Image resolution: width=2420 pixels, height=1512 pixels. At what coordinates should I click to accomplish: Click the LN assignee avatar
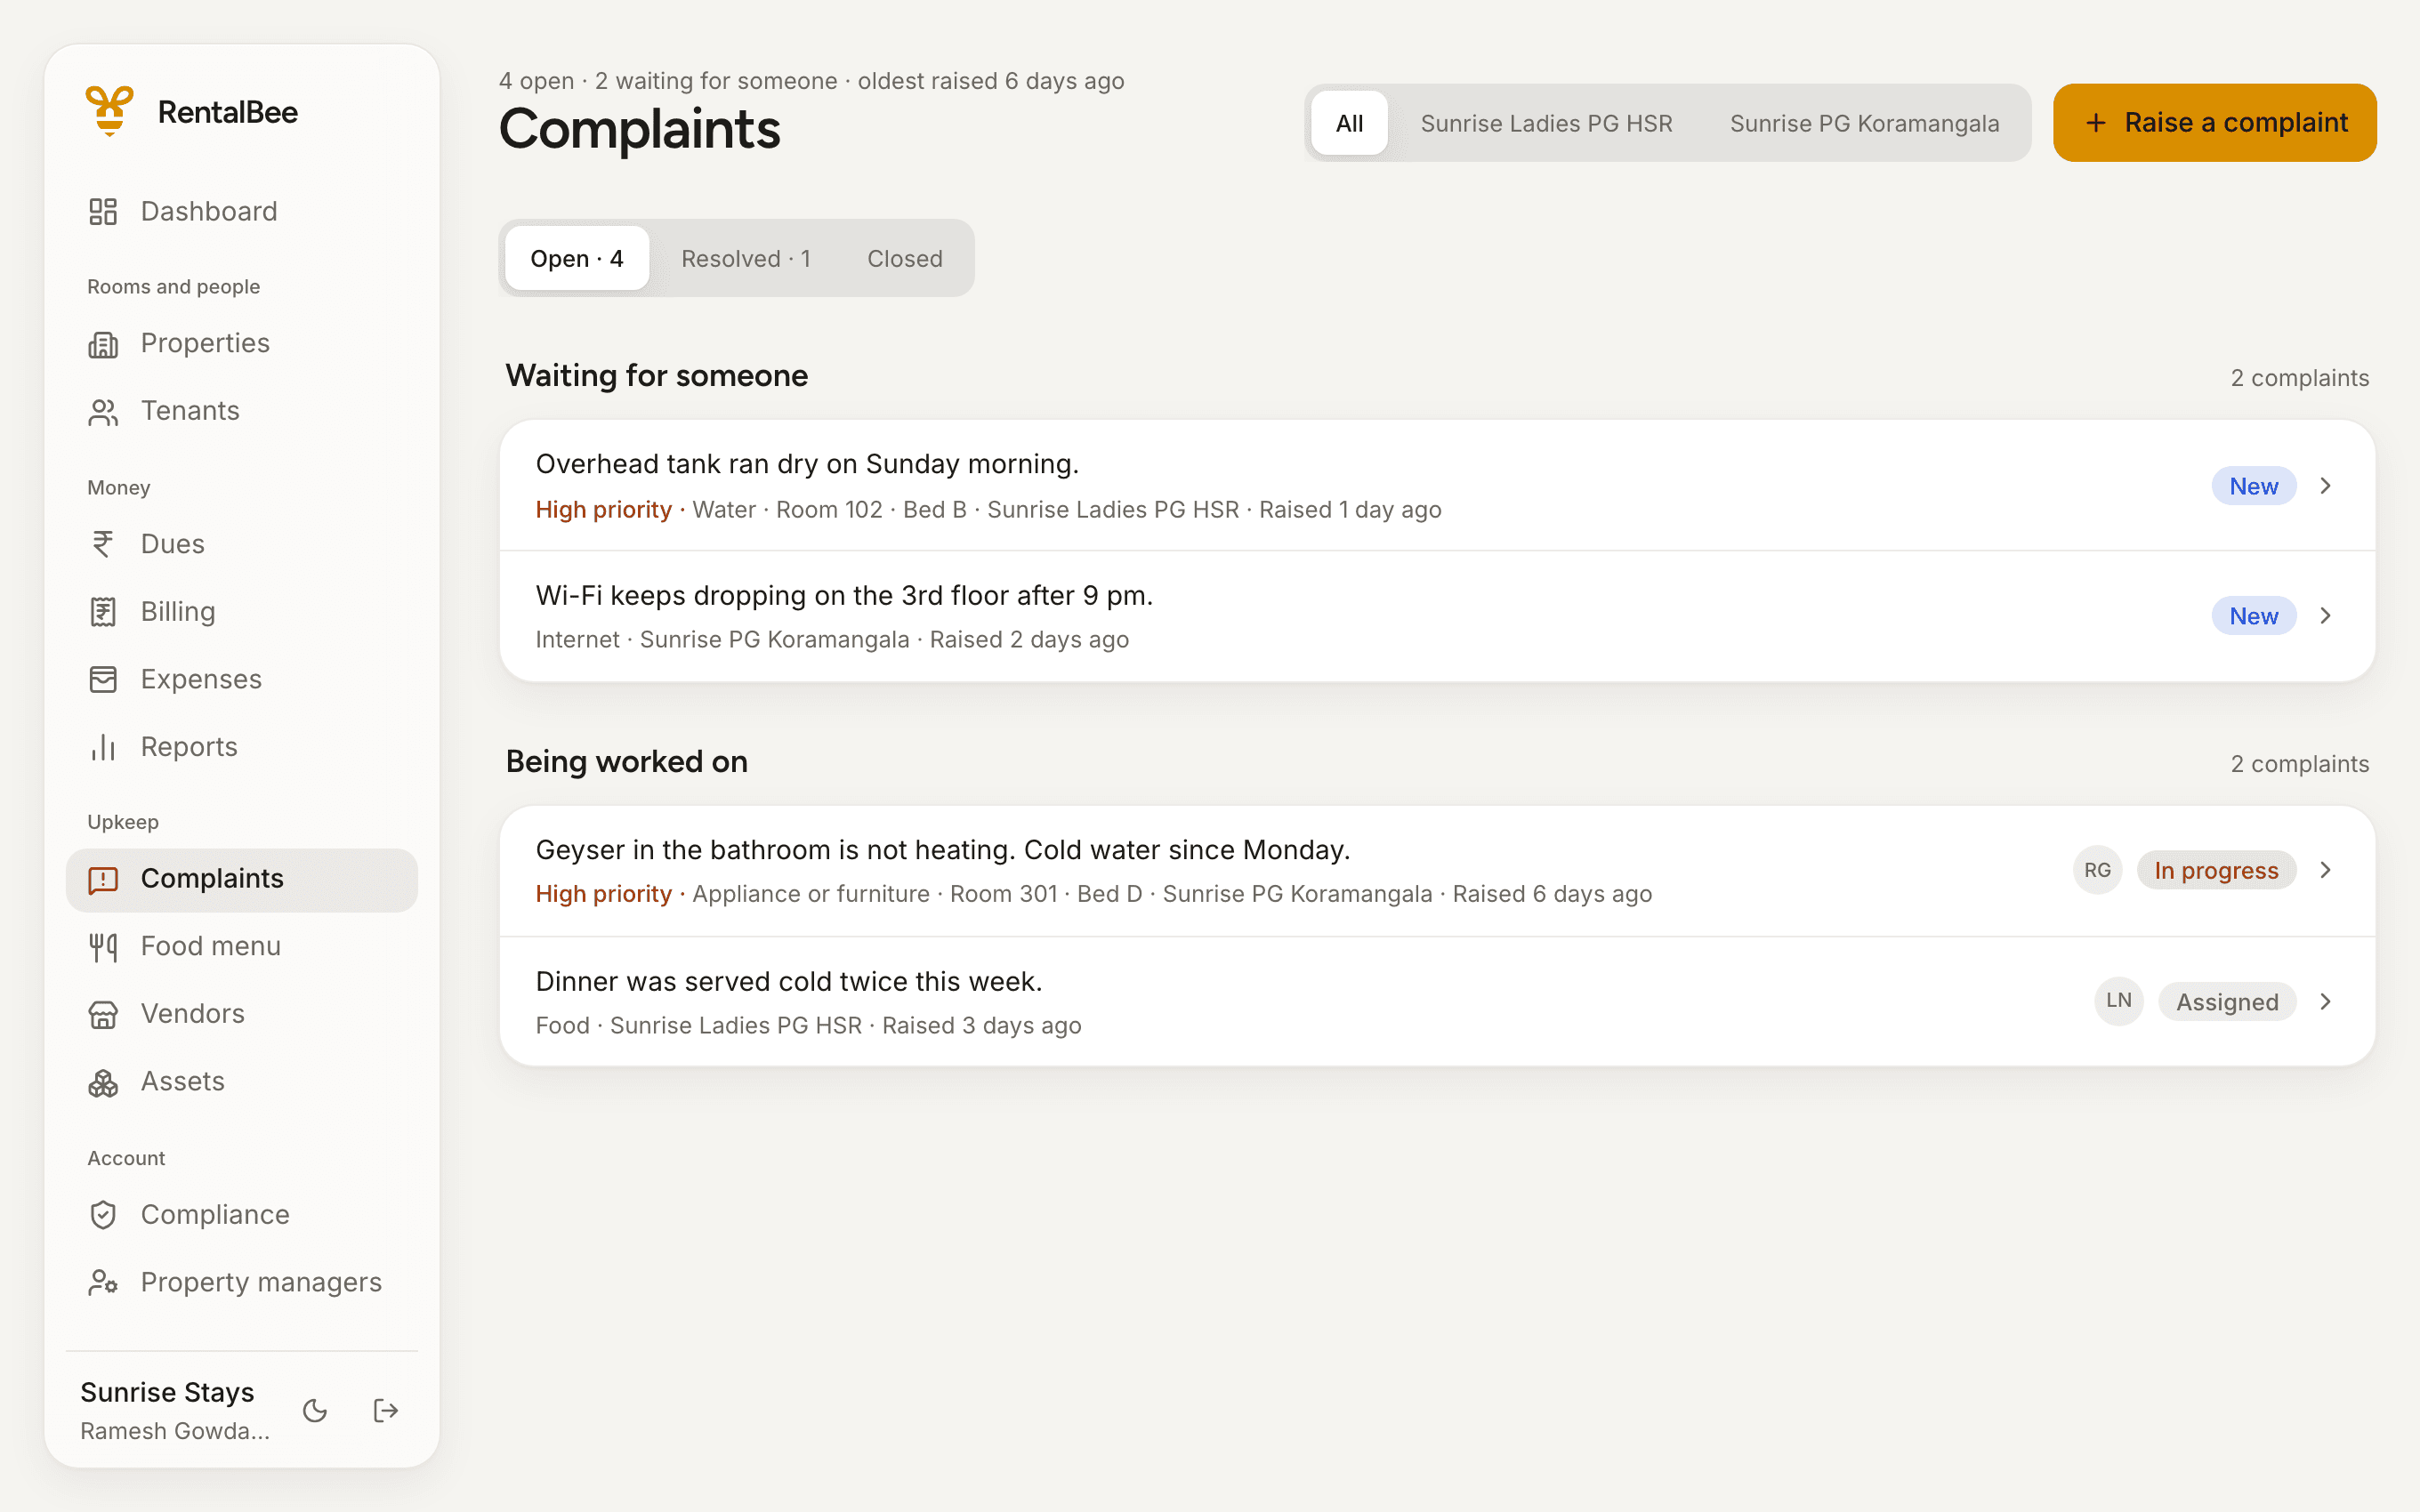[2119, 1001]
